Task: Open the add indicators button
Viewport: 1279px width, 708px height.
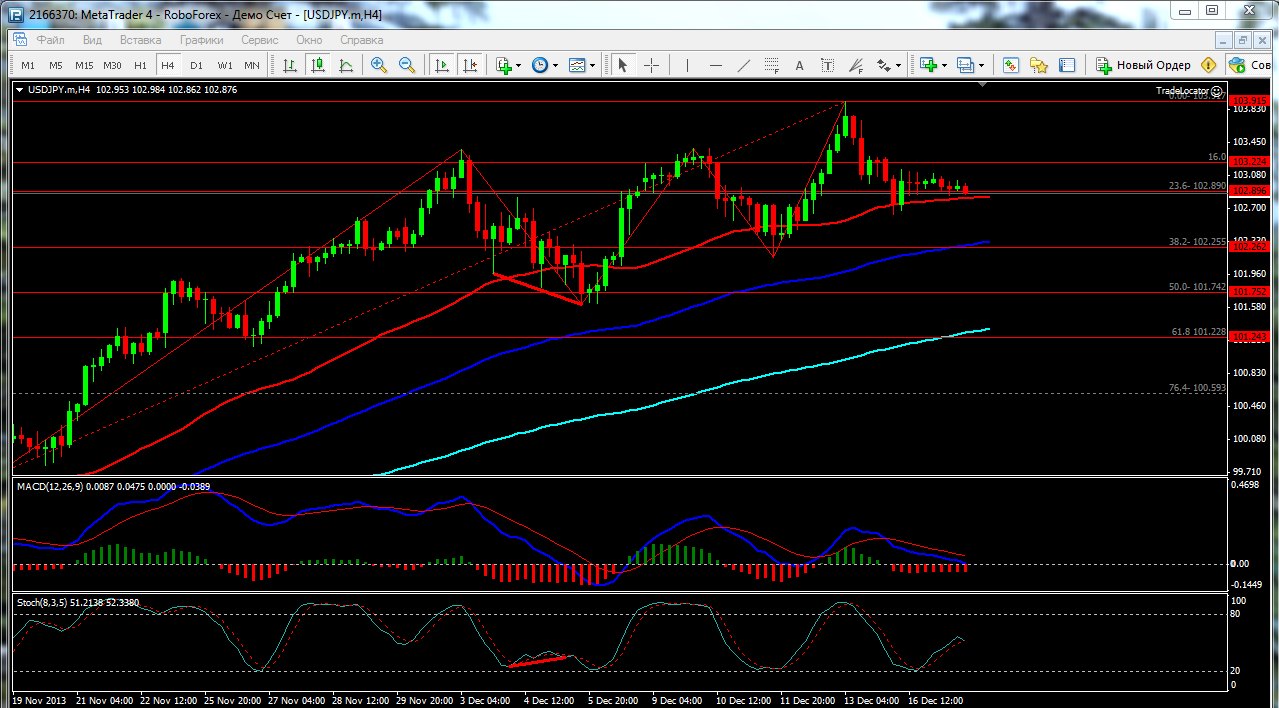Action: pyautogui.click(x=504, y=65)
